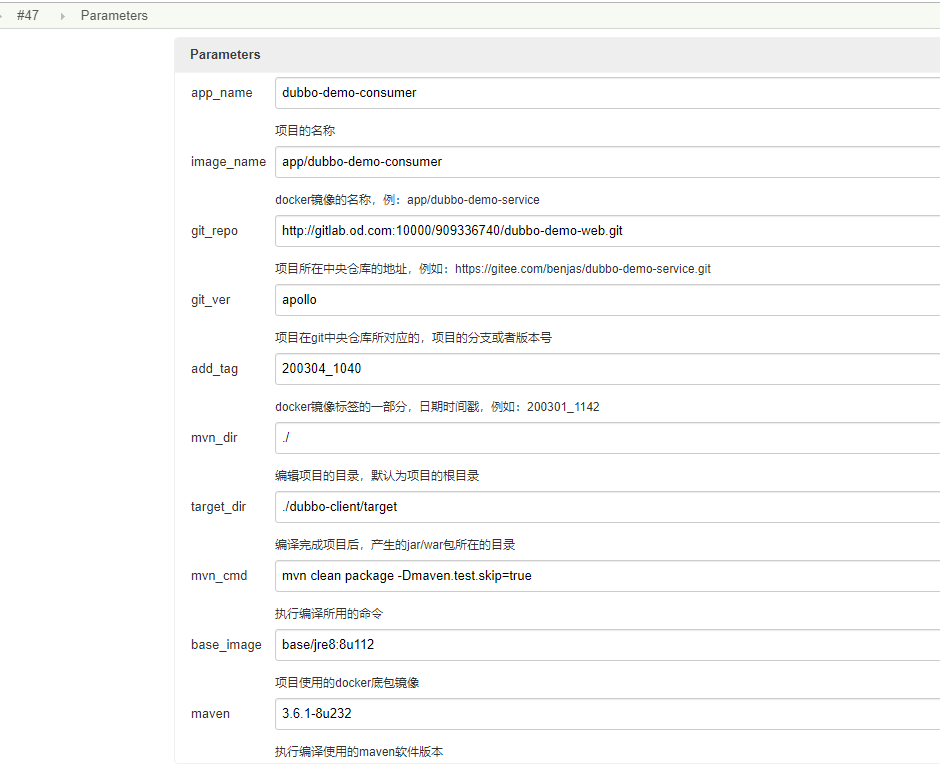Expand the arrow between #47 and Parameters
The image size is (940, 764).
tap(62, 16)
